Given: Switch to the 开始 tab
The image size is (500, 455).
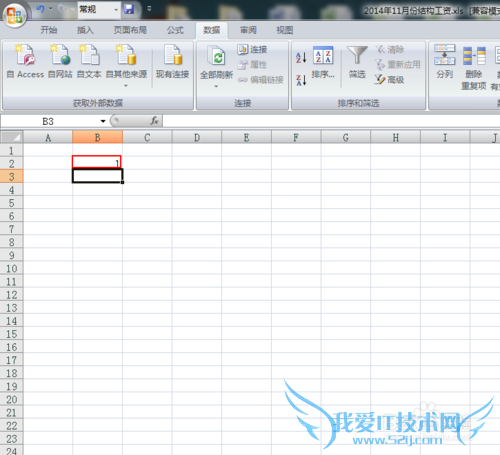Looking at the screenshot, I should [x=49, y=30].
